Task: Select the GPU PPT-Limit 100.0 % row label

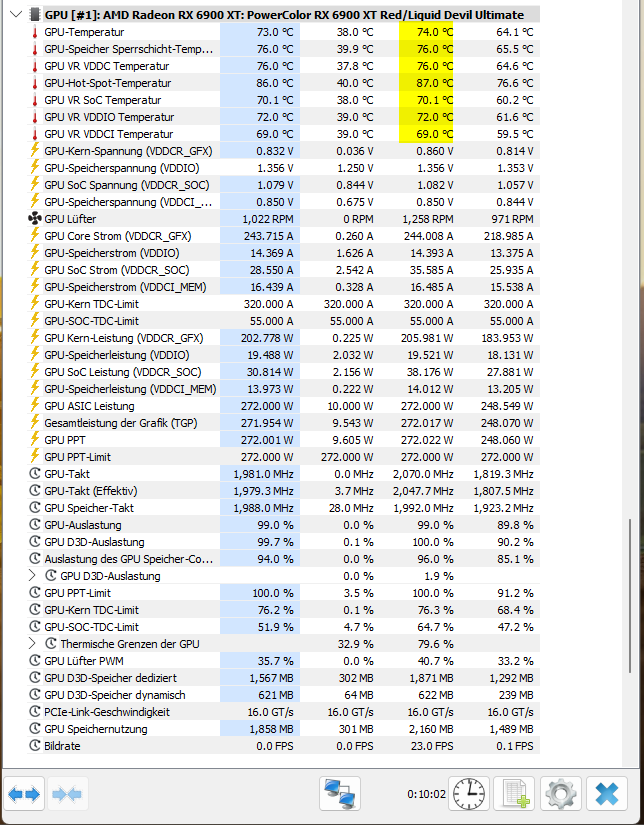Action: [x=77, y=593]
